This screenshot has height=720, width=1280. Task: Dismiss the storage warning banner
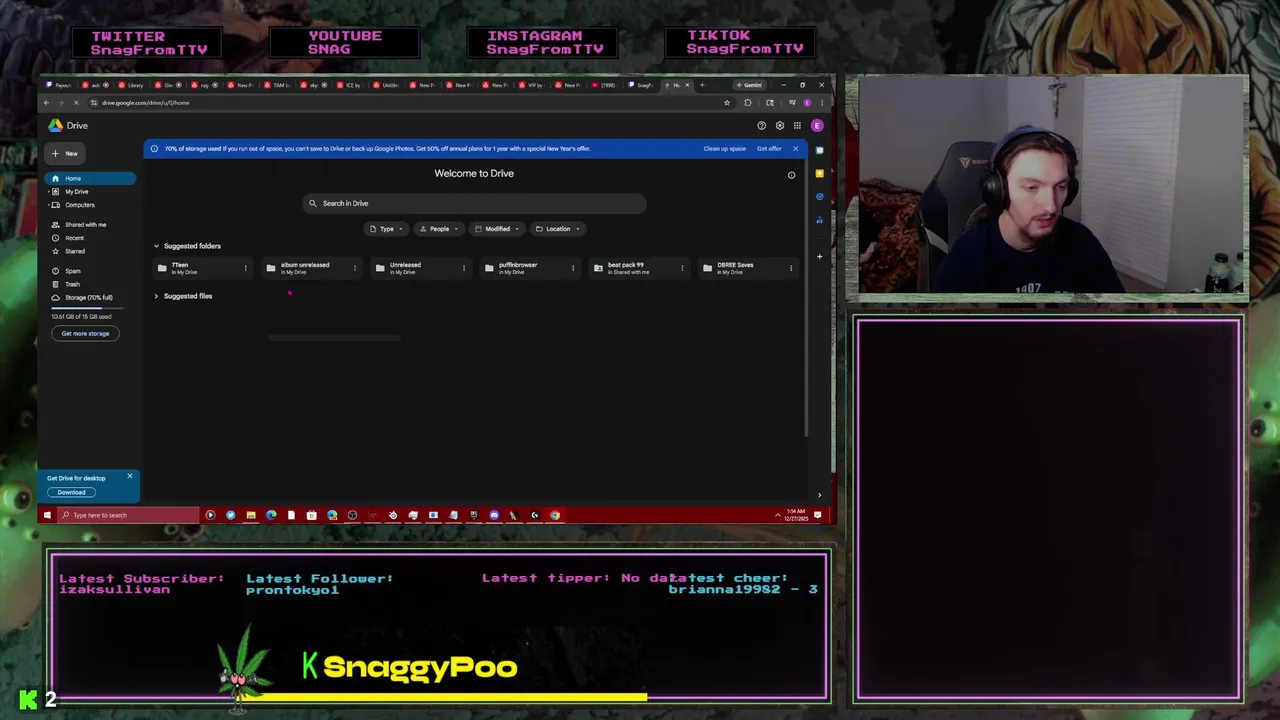[x=795, y=149]
